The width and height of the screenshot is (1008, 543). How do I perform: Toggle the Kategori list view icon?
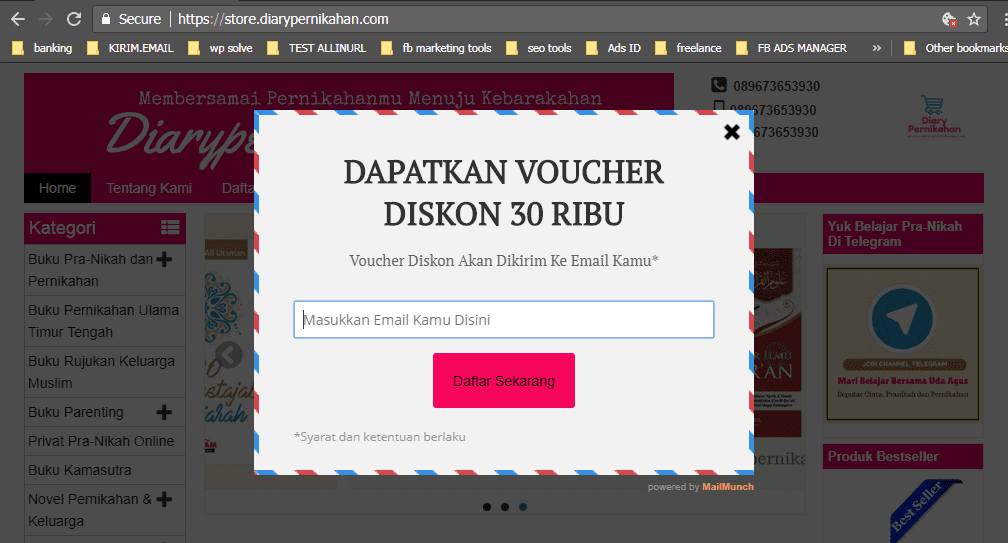tap(169, 228)
